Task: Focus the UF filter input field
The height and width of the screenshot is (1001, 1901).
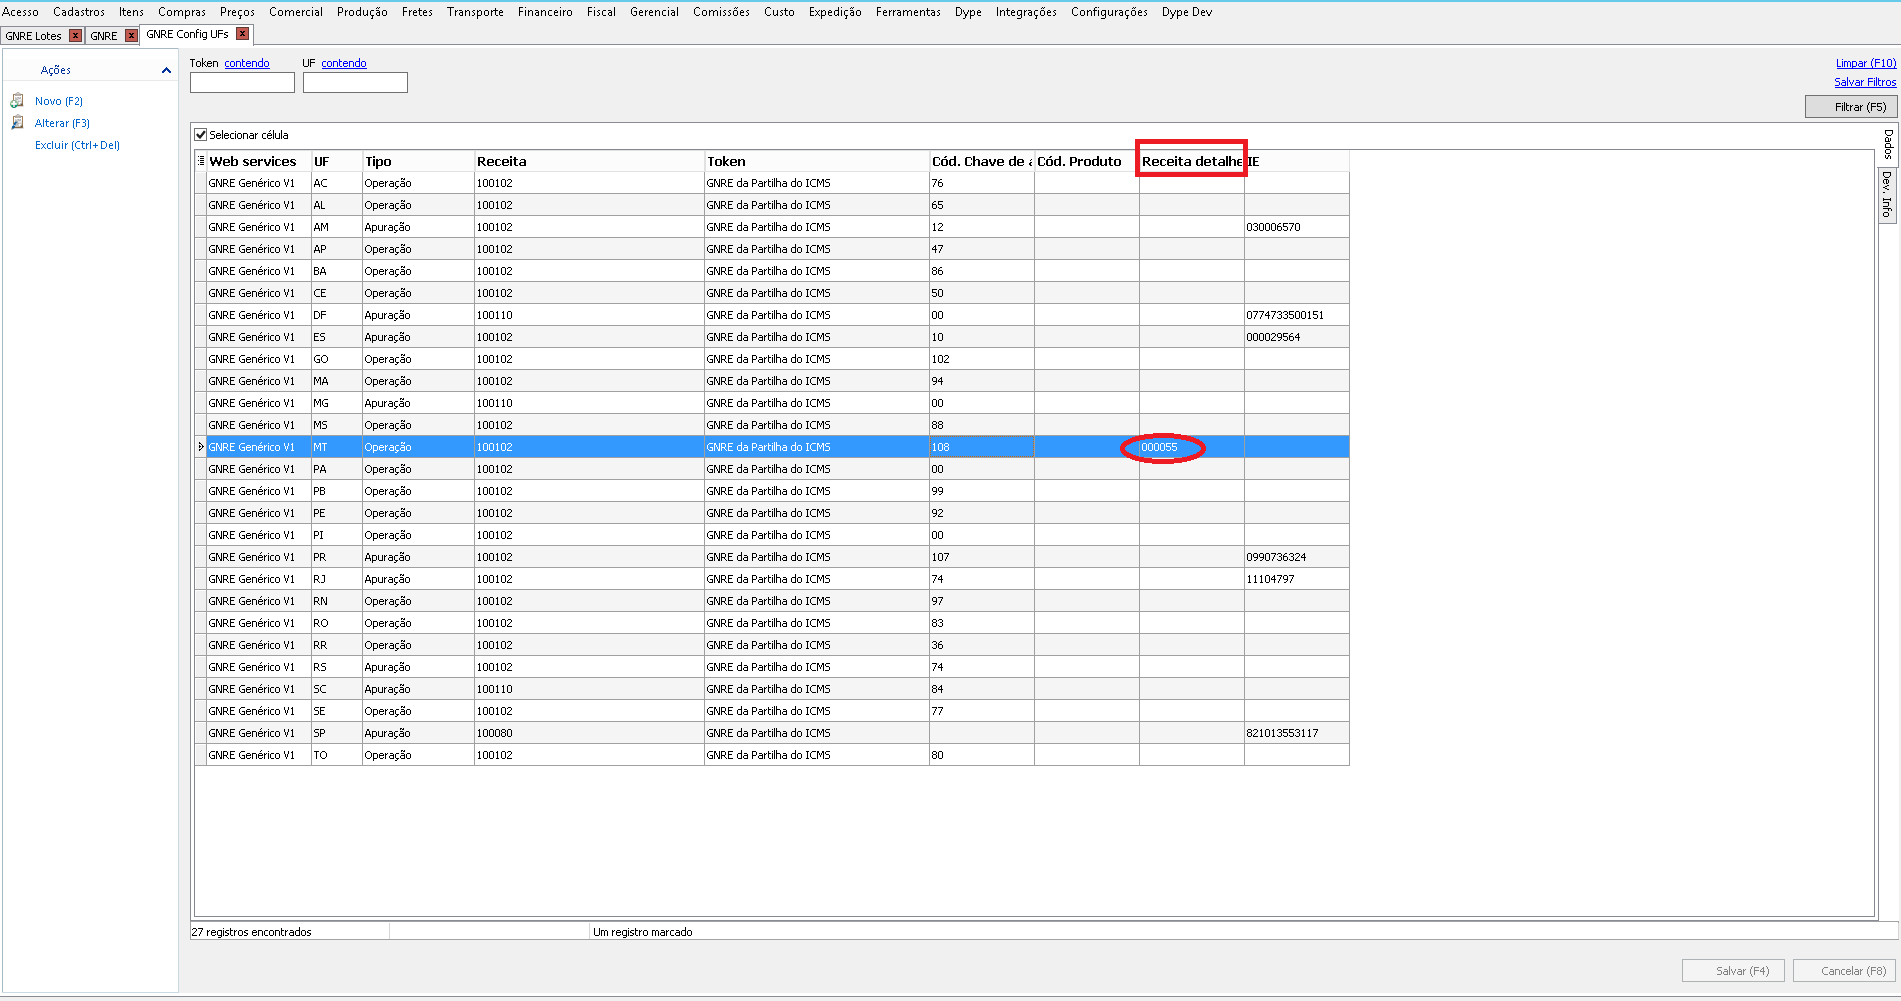Action: [355, 83]
